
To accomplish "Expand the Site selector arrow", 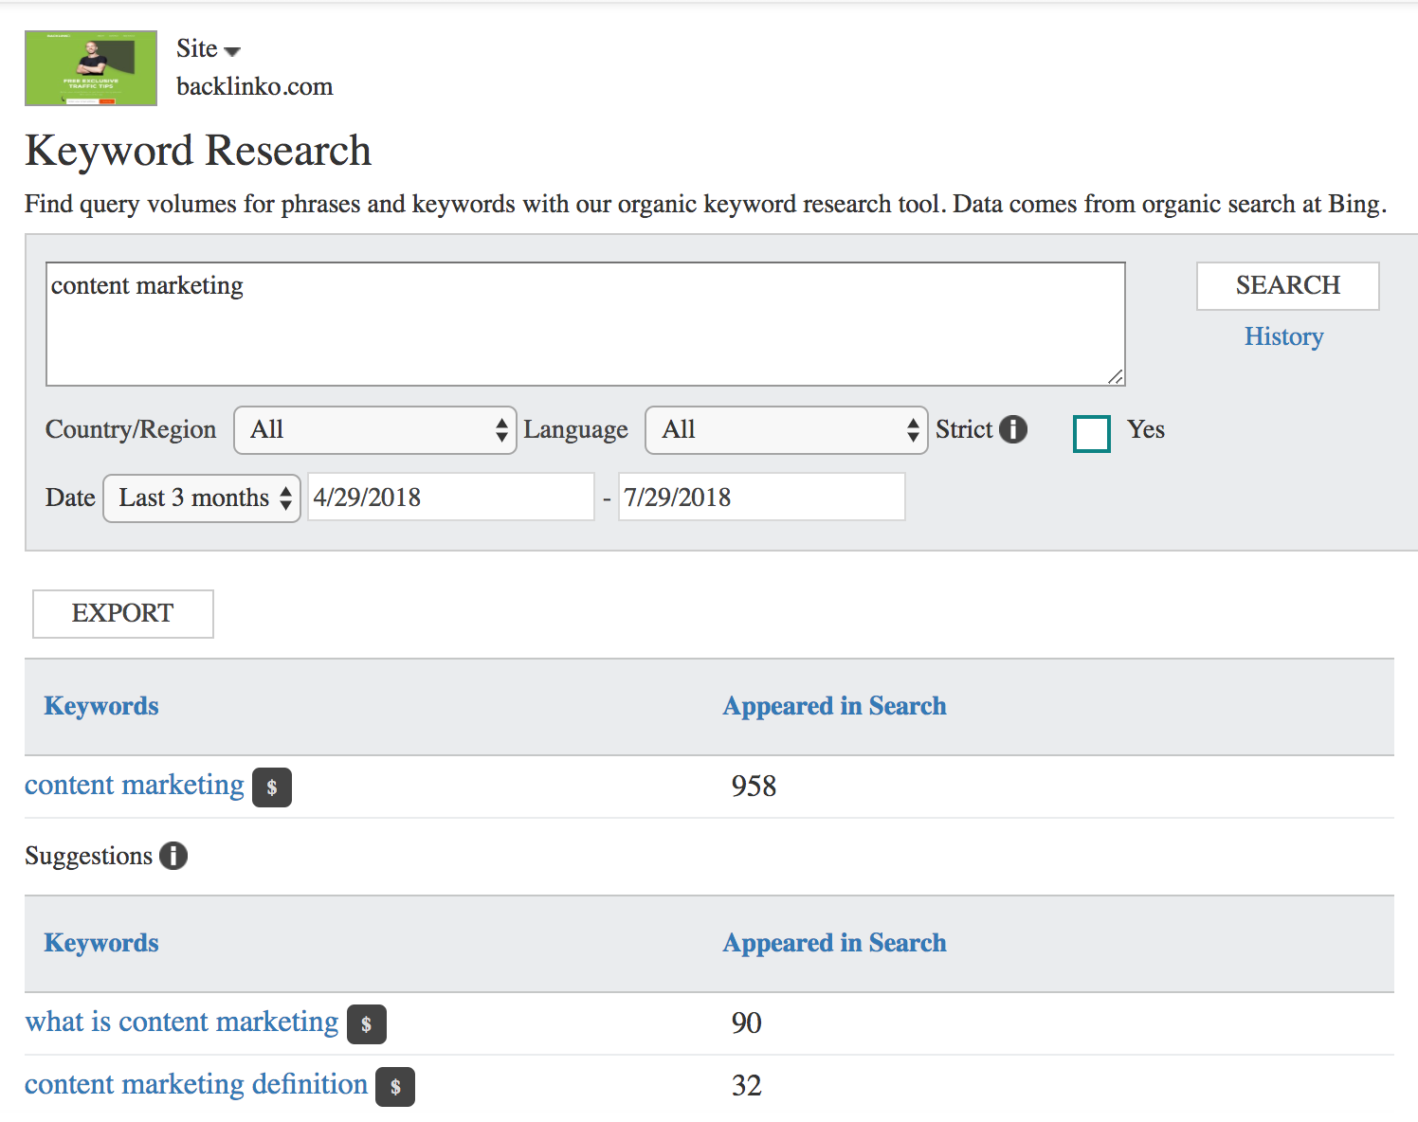I will tap(233, 50).
